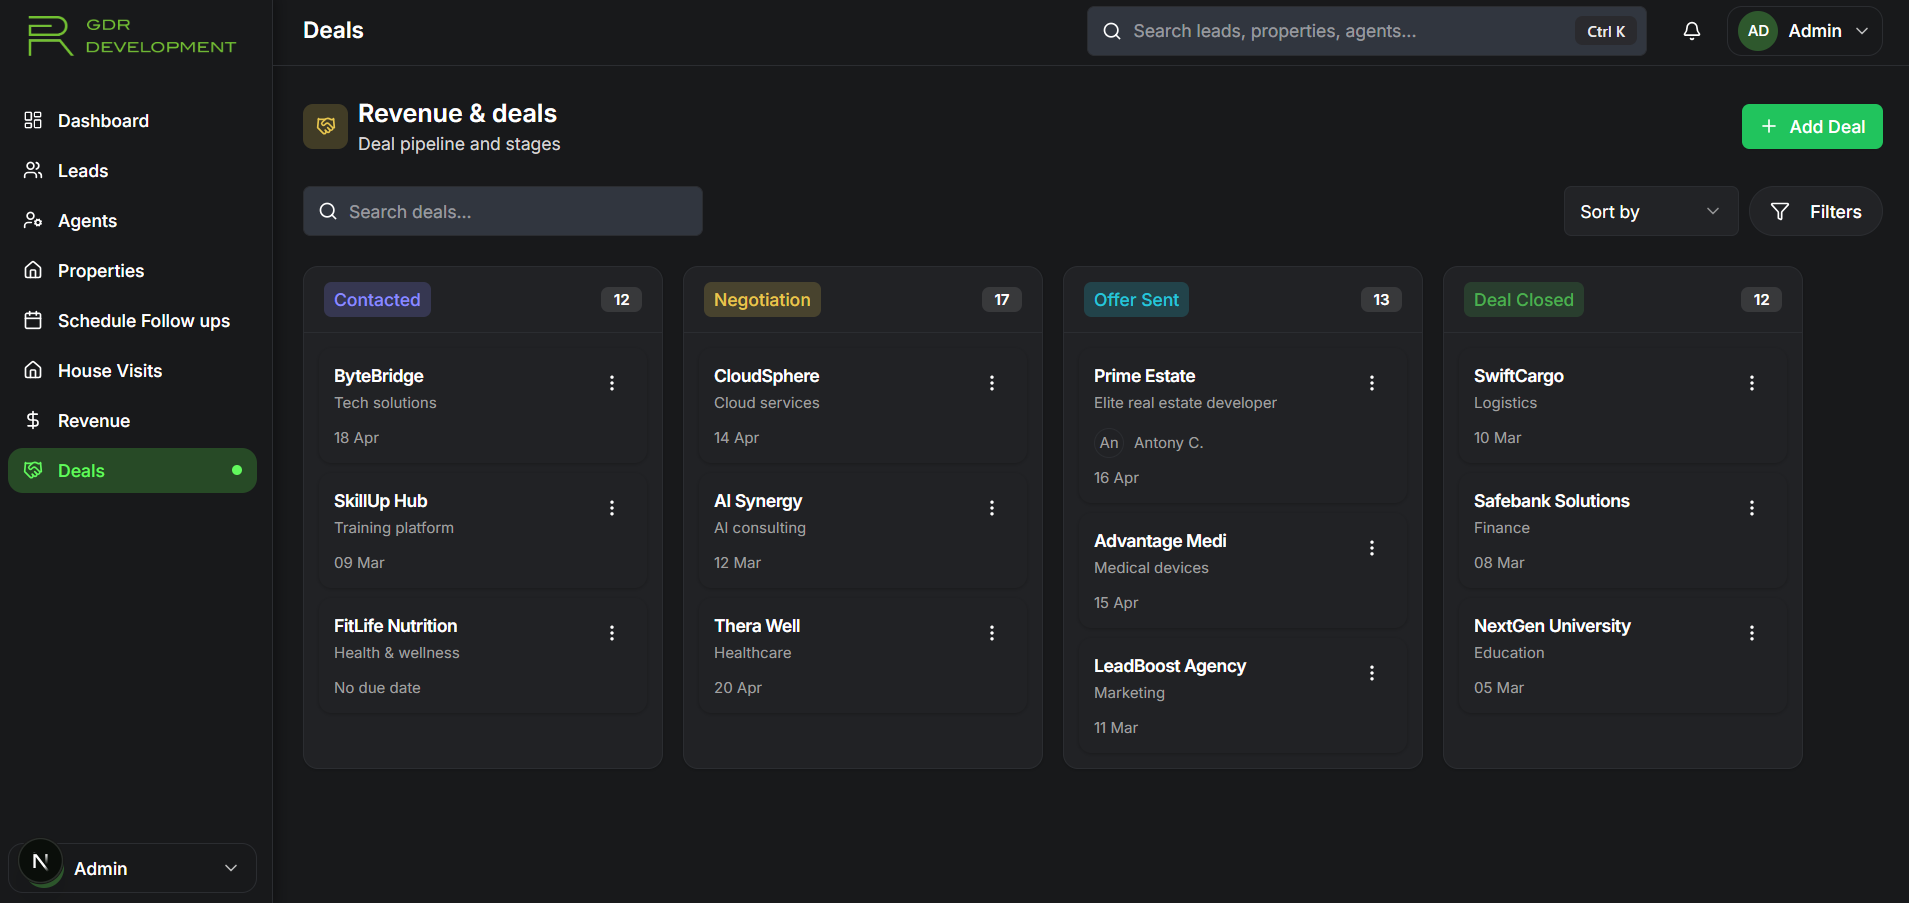Viewport: 1909px width, 903px height.
Task: Open ByteBridge deal options menu
Action: (612, 383)
